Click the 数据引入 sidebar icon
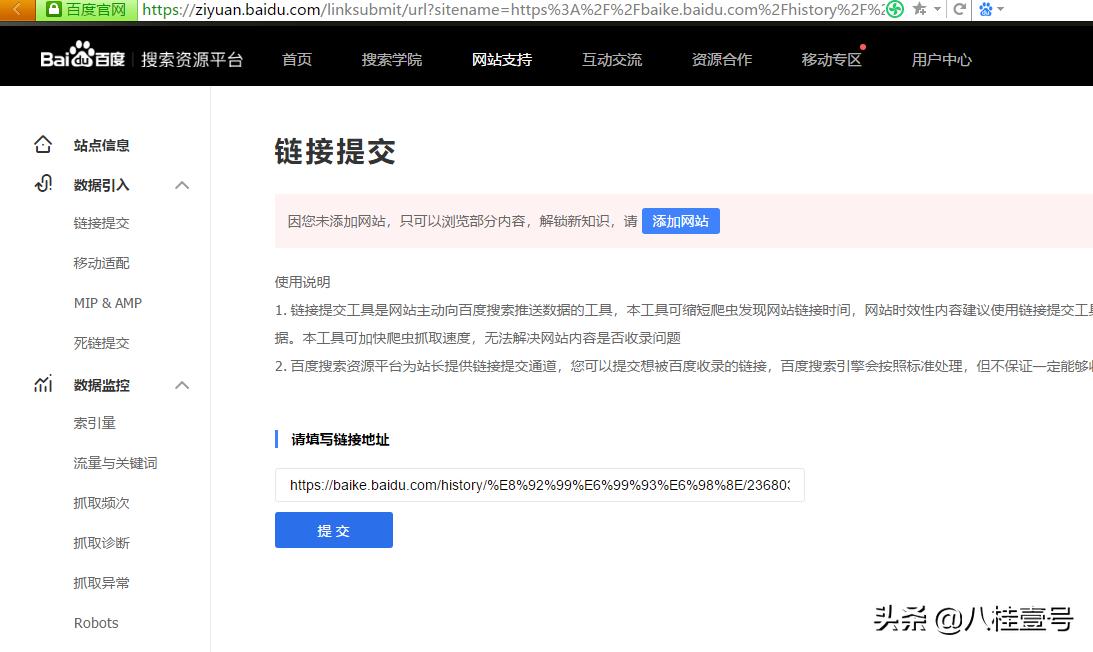Image resolution: width=1093 pixels, height=652 pixels. (x=43, y=184)
